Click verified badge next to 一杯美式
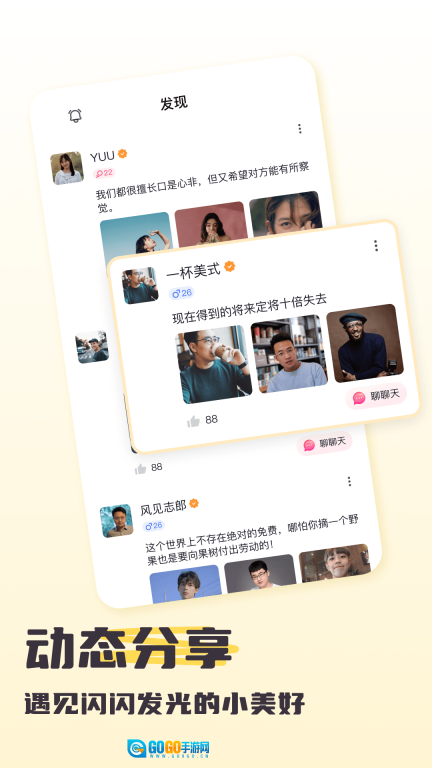The image size is (432, 768). point(229,266)
